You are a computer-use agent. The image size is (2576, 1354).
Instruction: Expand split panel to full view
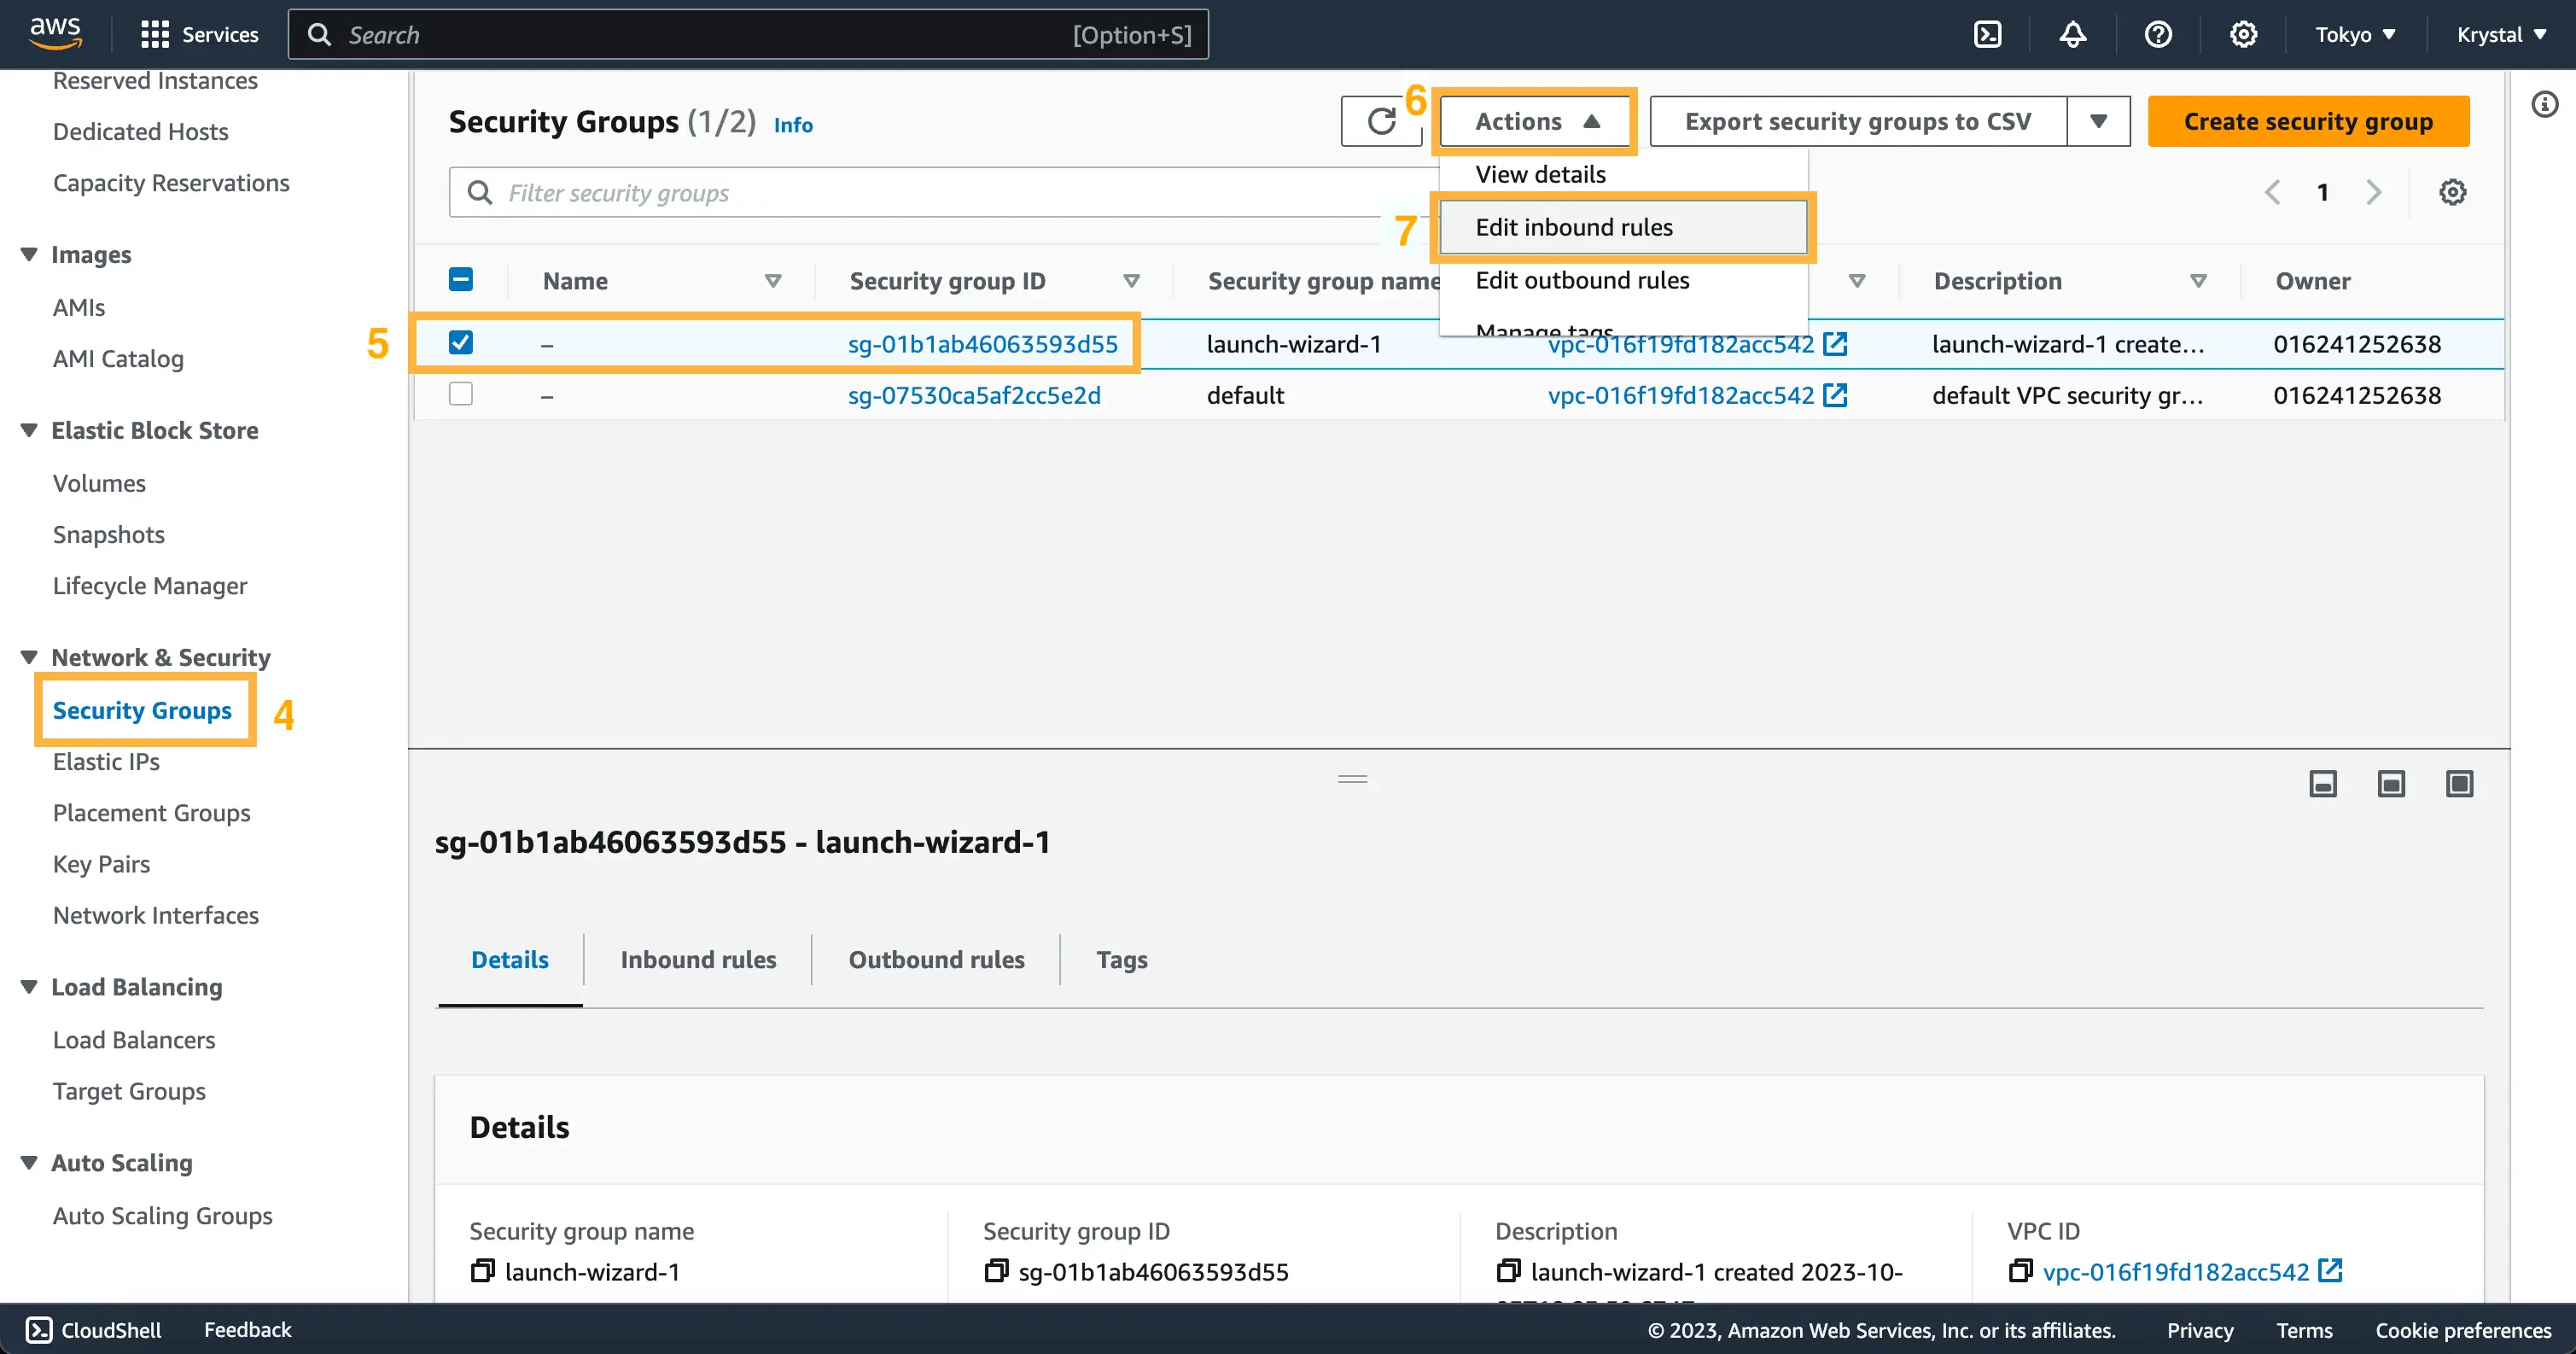(2459, 783)
